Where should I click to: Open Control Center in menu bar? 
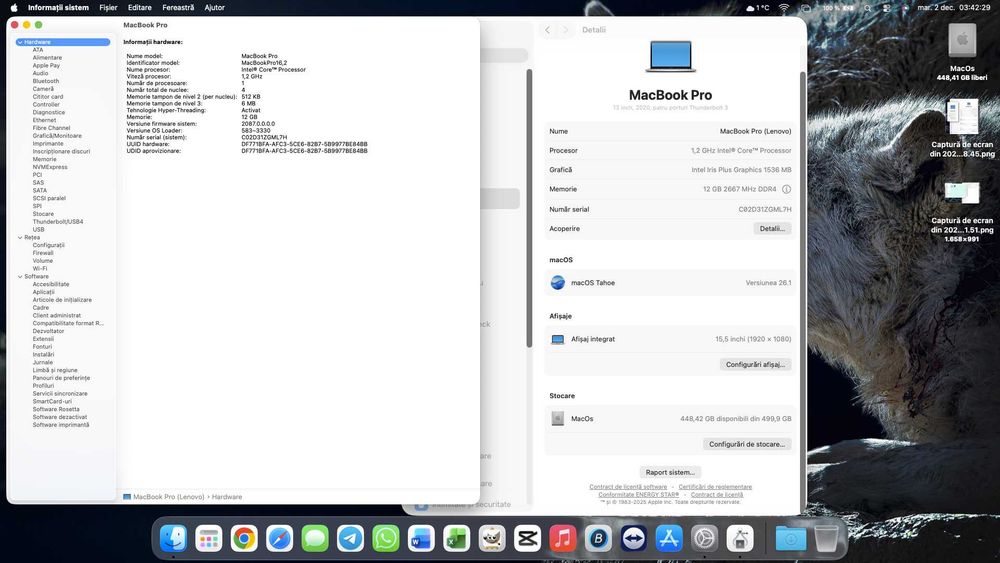(886, 8)
